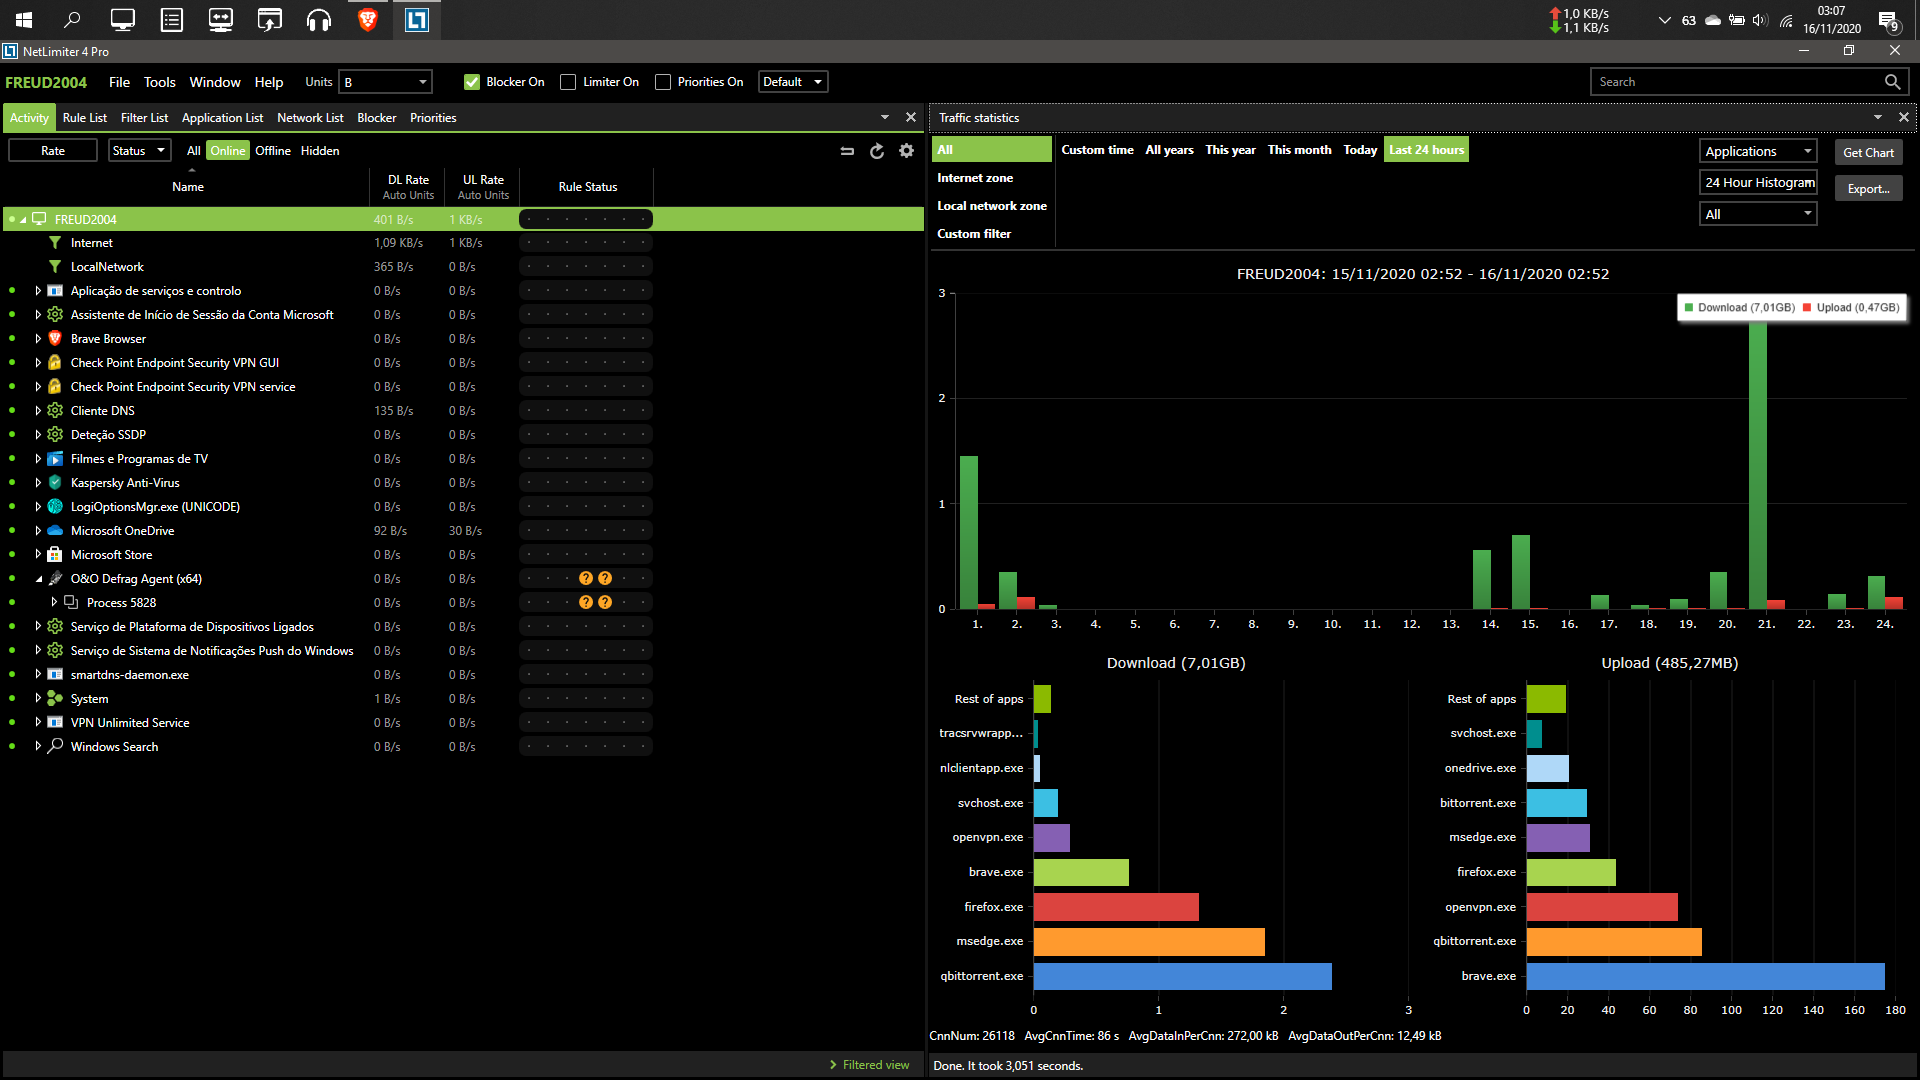Open the Tools menu
Viewport: 1920px width, 1080px height.
click(159, 82)
